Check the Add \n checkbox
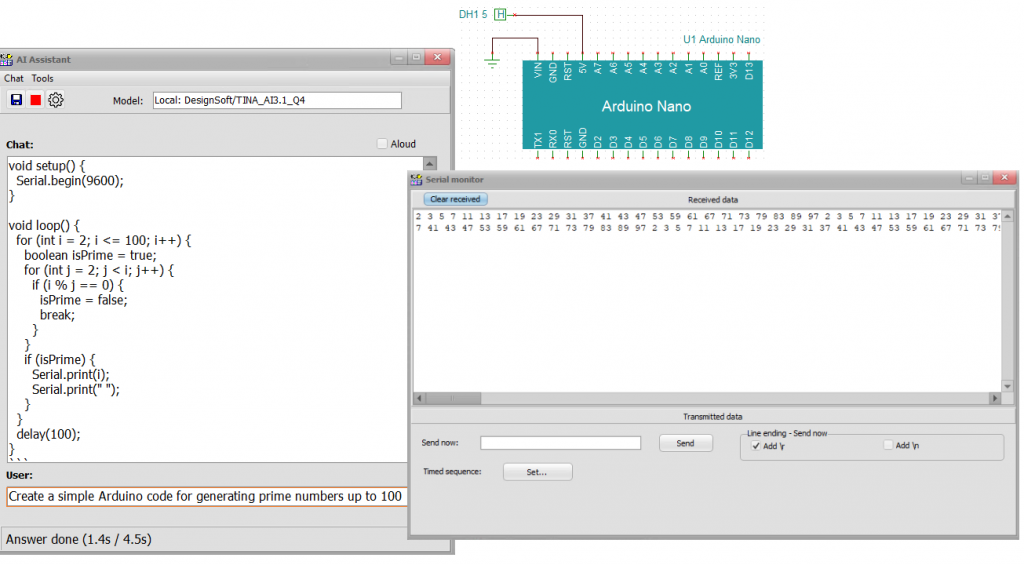 point(888,445)
